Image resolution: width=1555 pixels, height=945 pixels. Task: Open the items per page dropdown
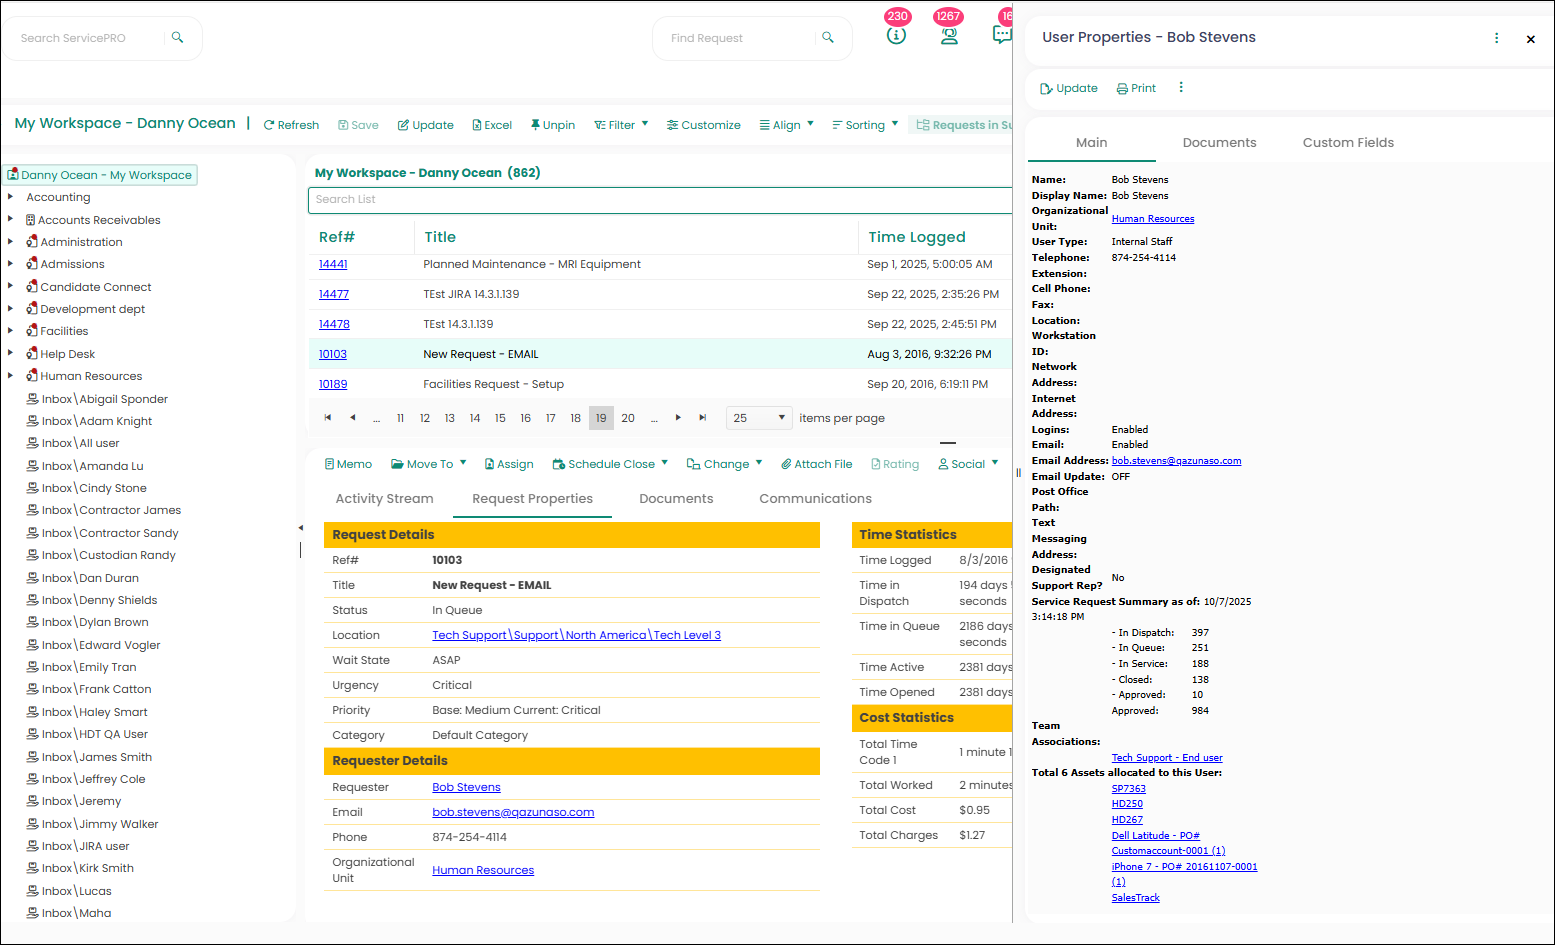(x=760, y=418)
